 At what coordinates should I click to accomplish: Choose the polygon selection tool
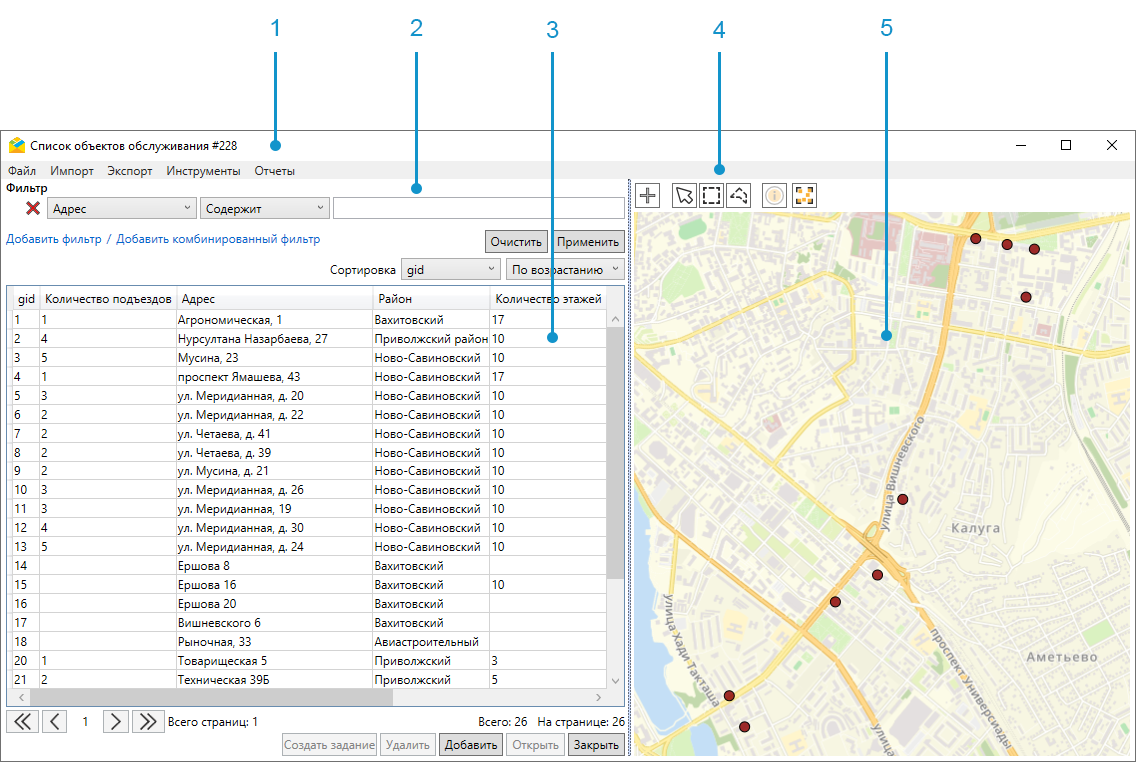coord(739,195)
